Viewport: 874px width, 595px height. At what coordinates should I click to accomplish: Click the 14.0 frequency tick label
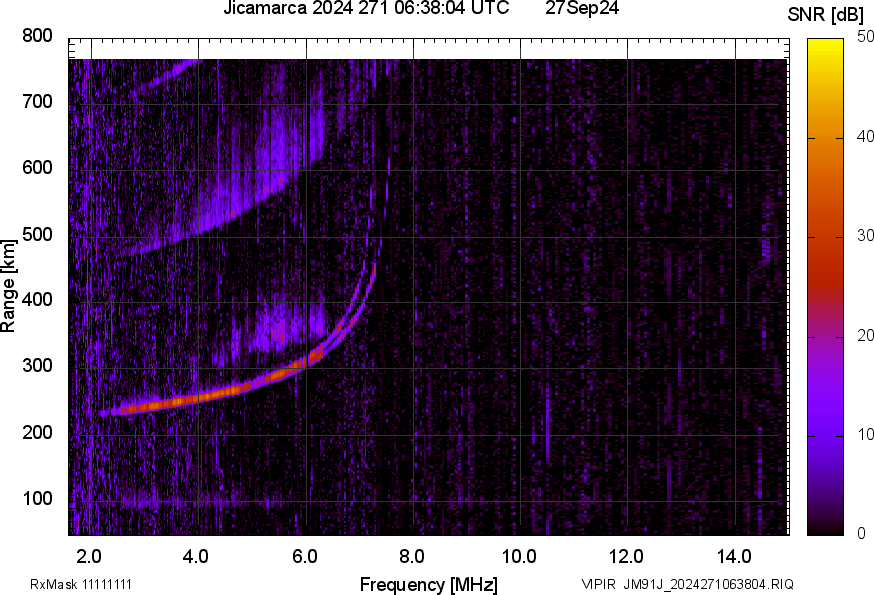734,556
